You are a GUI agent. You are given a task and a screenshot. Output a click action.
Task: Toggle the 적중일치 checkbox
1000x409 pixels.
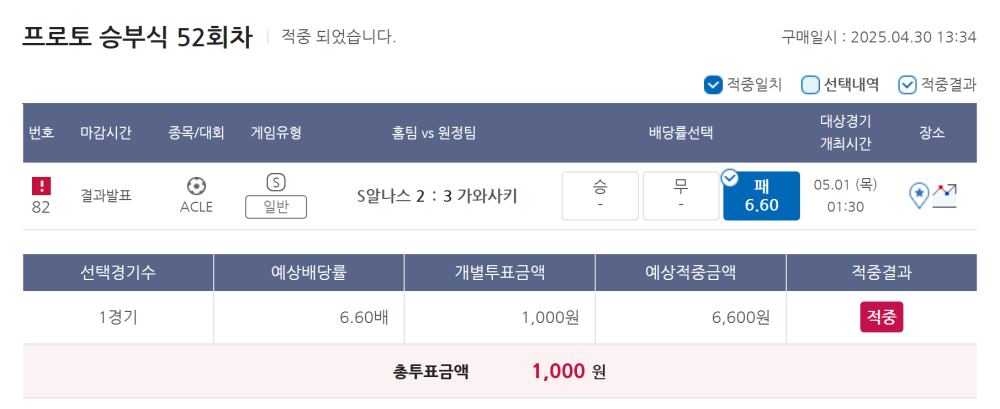coord(712,85)
